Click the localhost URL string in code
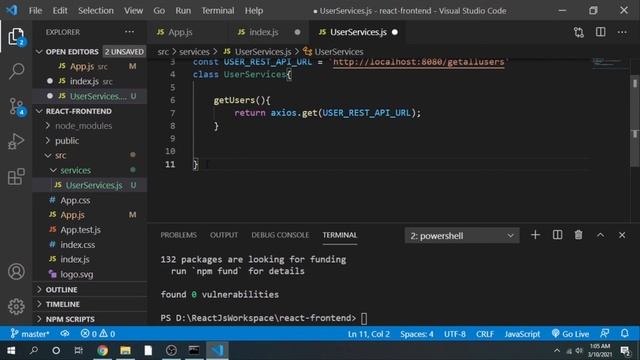The image size is (640, 360). tap(418, 62)
